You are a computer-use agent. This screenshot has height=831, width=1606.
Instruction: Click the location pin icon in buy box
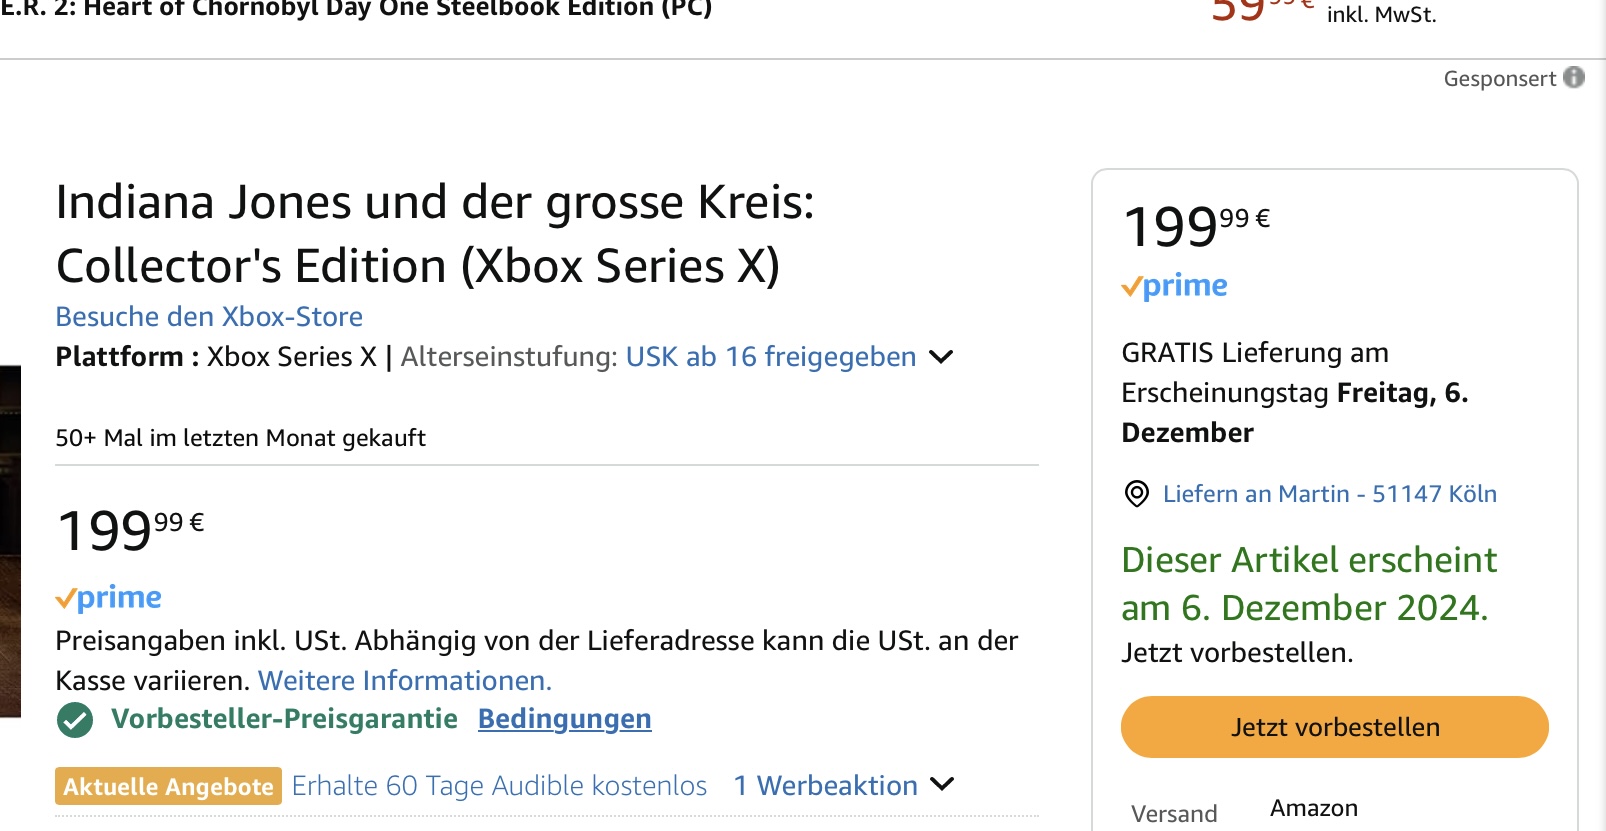click(x=1137, y=494)
